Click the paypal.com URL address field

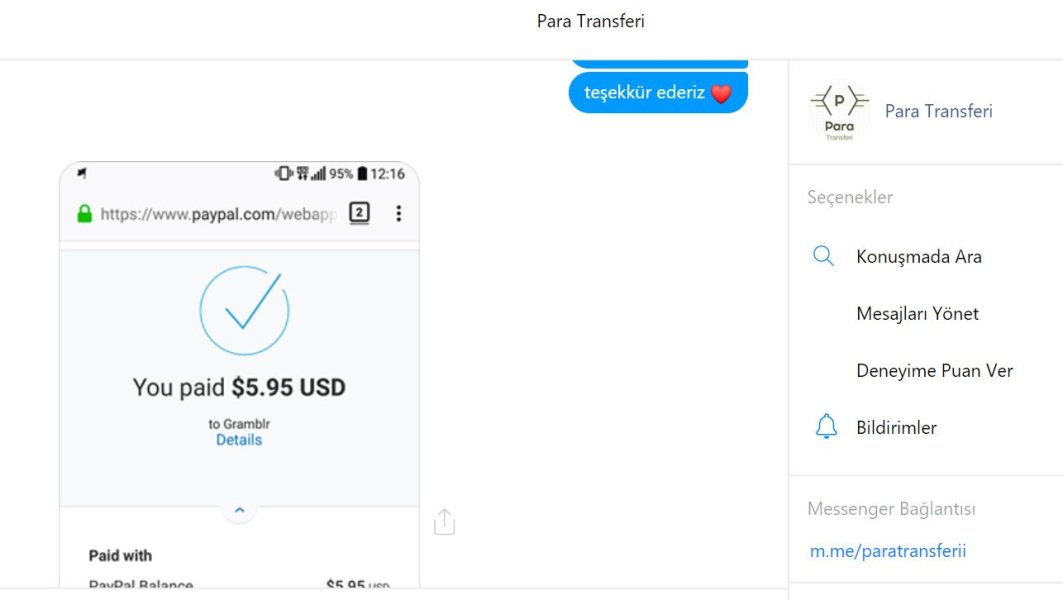click(x=217, y=214)
